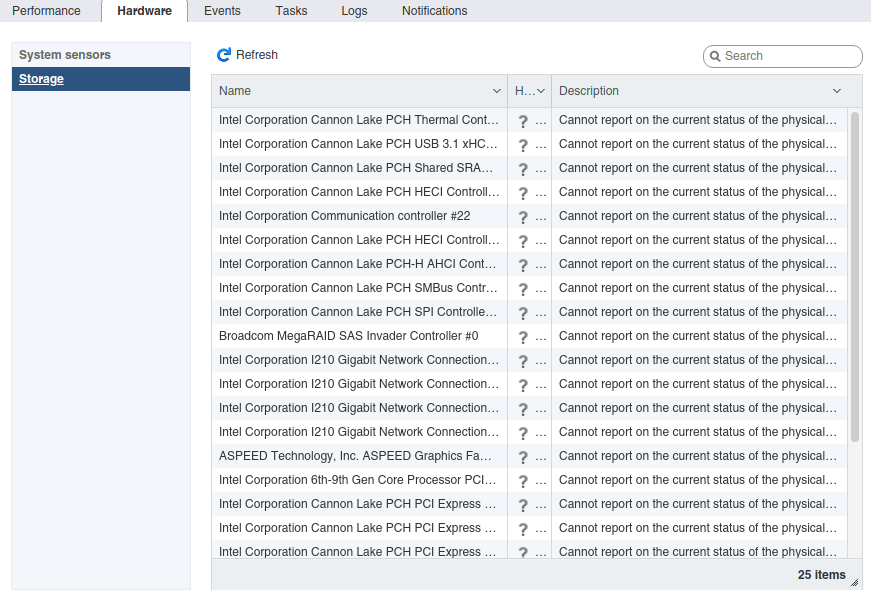Select Storage in the left sidebar
The image size is (871, 602).
coord(41,79)
